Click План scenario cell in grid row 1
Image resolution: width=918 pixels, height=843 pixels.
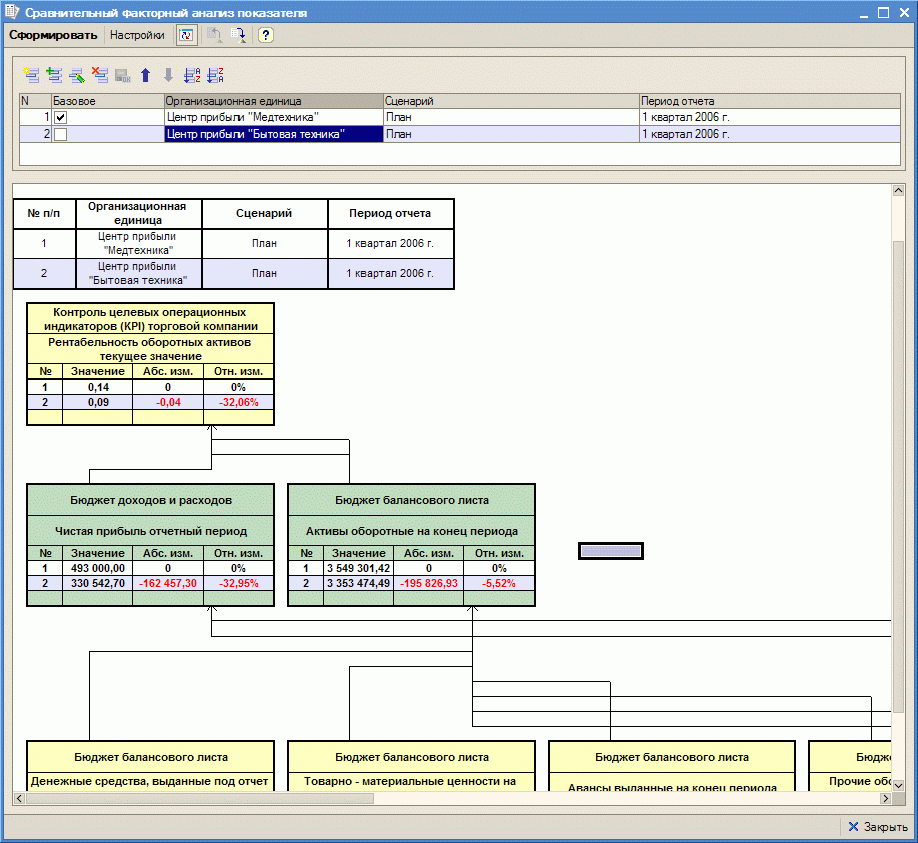pos(511,117)
